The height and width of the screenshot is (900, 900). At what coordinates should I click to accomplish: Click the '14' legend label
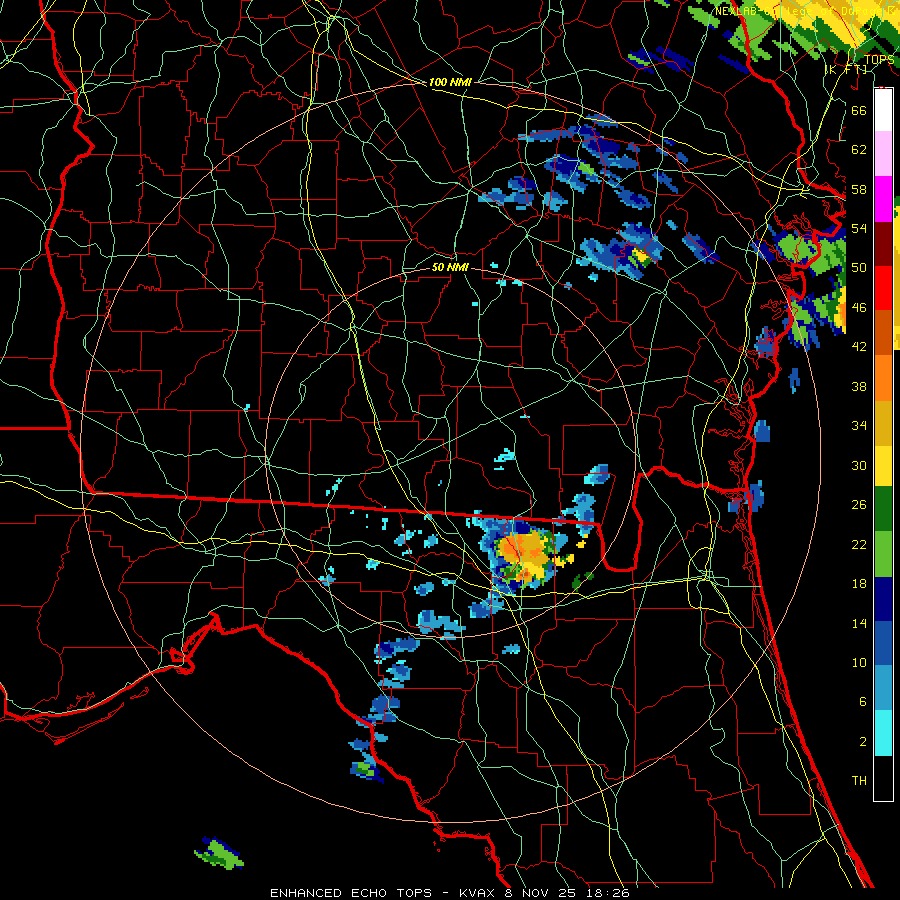pyautogui.click(x=859, y=623)
